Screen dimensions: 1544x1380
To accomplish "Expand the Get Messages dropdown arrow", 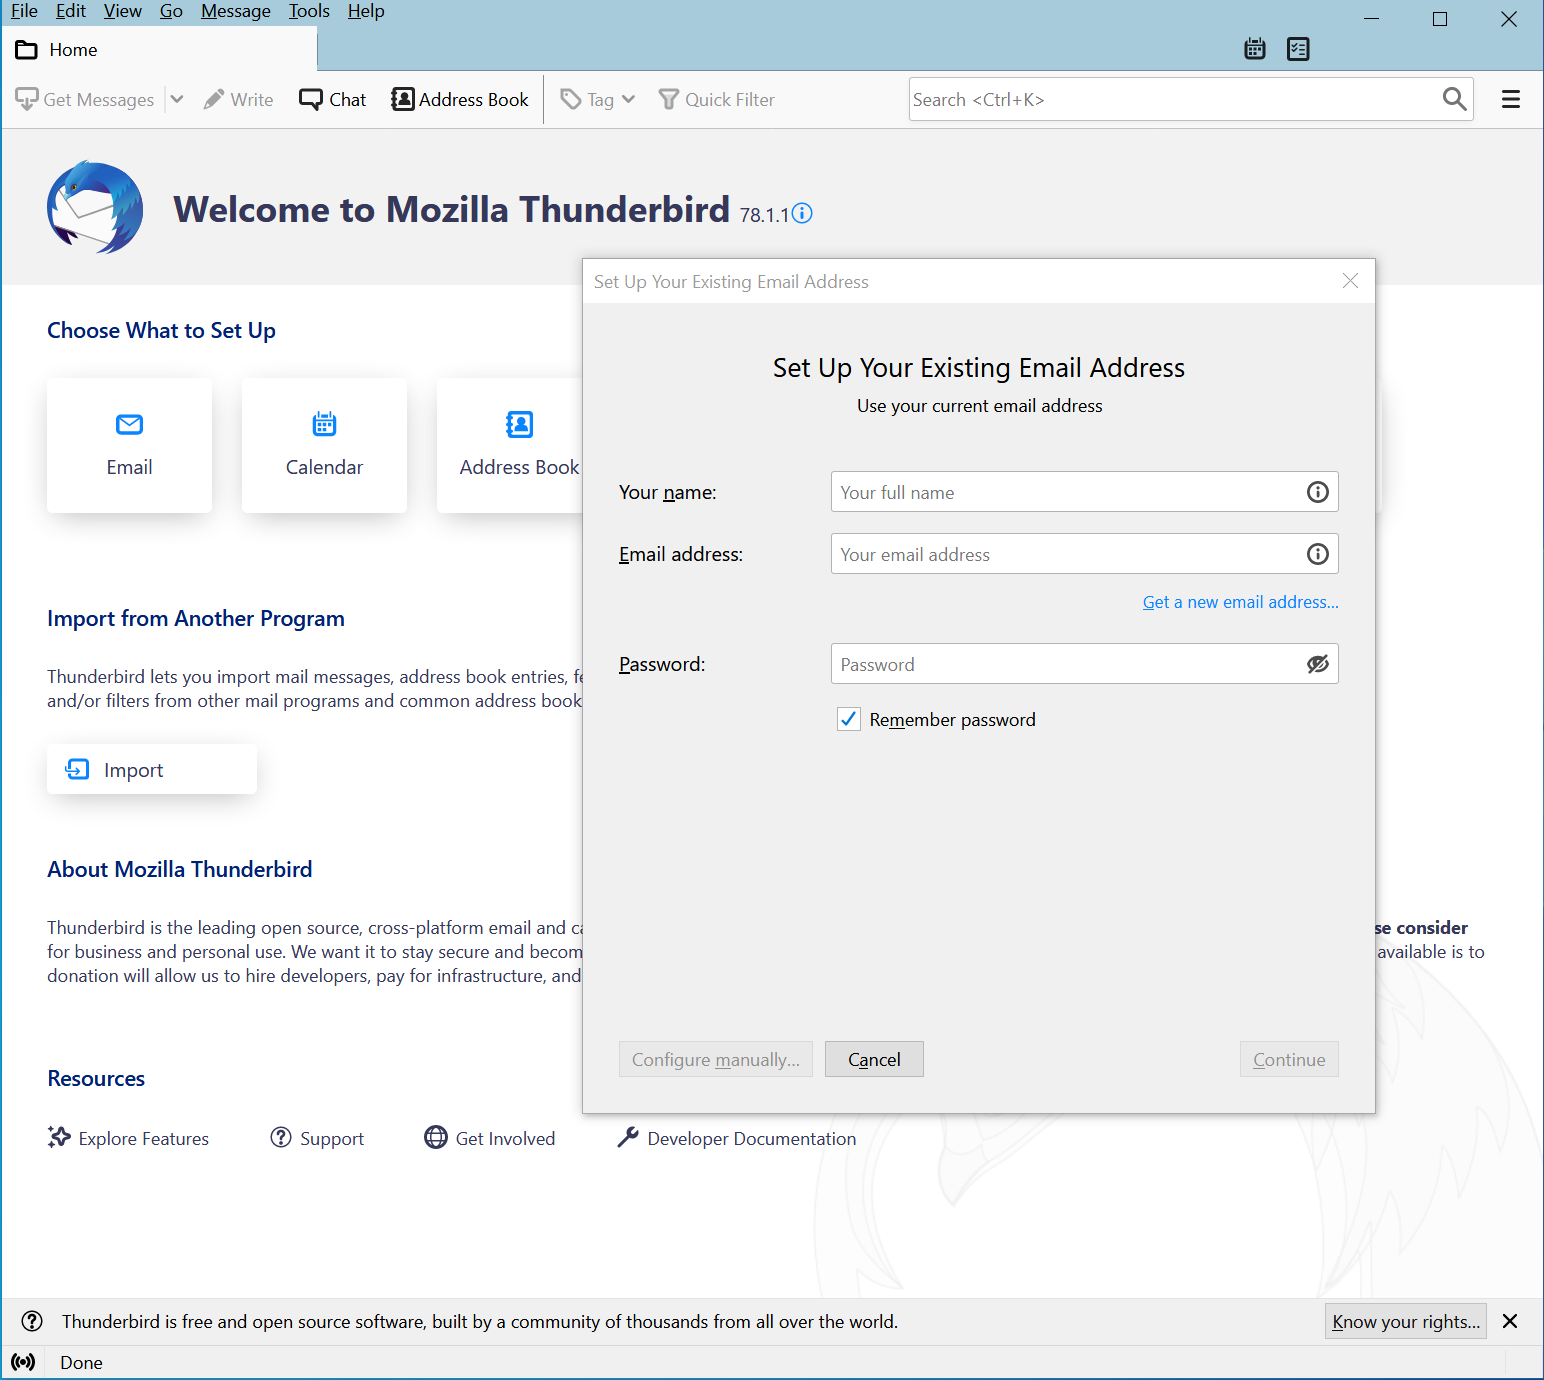I will (177, 99).
